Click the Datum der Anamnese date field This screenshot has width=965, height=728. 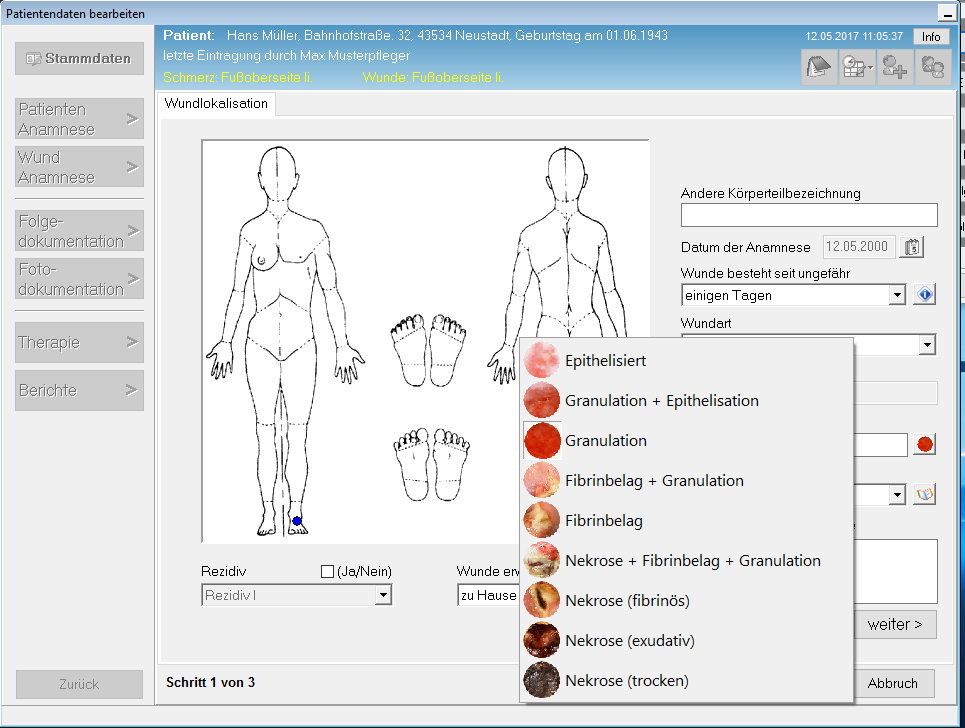(x=859, y=247)
